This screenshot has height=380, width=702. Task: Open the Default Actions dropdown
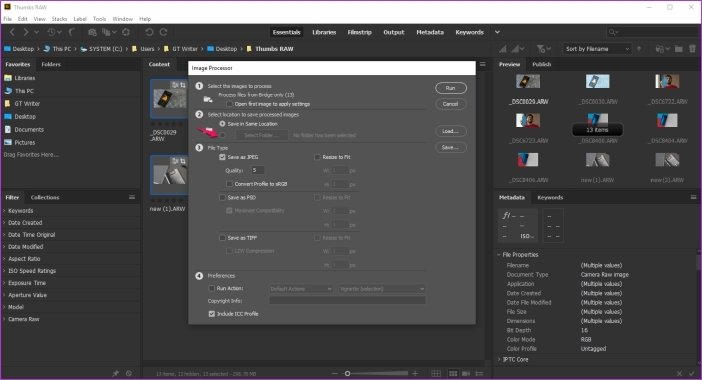[301, 289]
